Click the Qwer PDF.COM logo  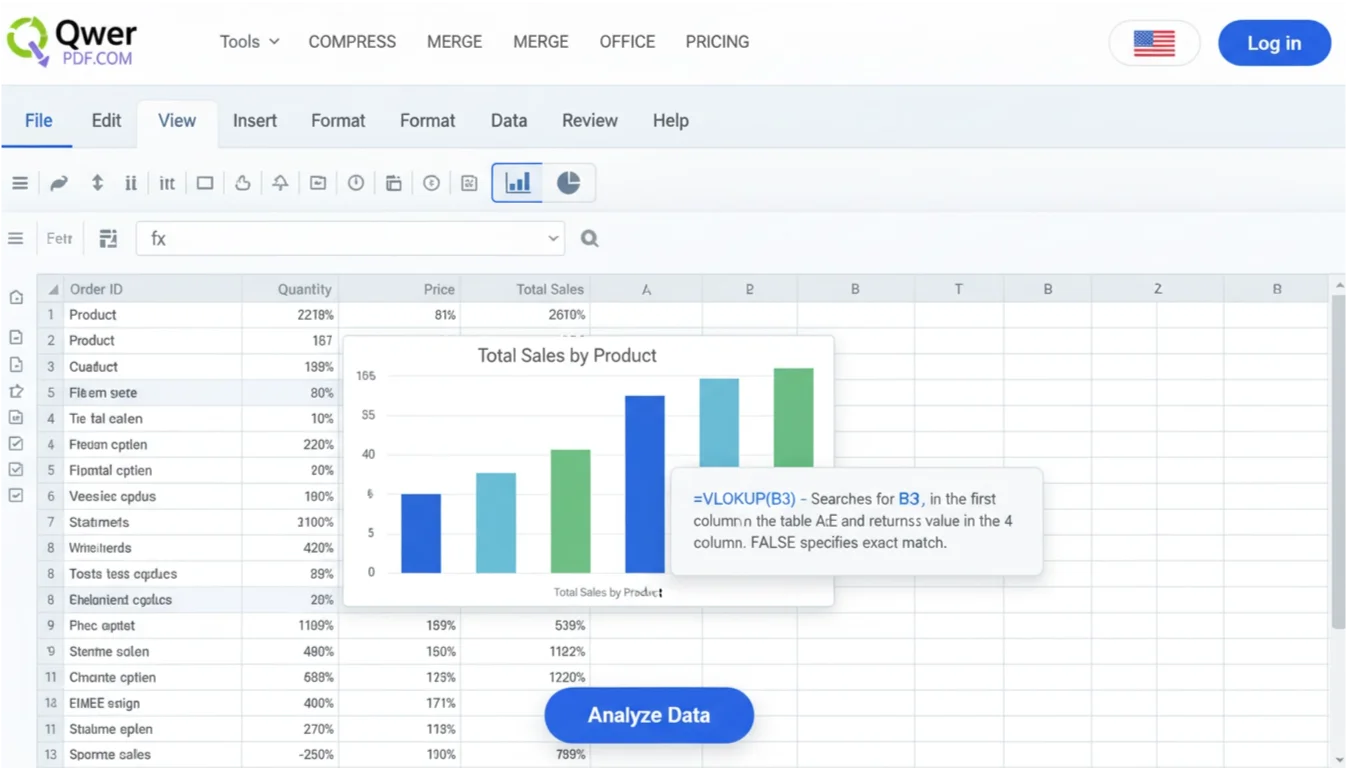[x=72, y=42]
